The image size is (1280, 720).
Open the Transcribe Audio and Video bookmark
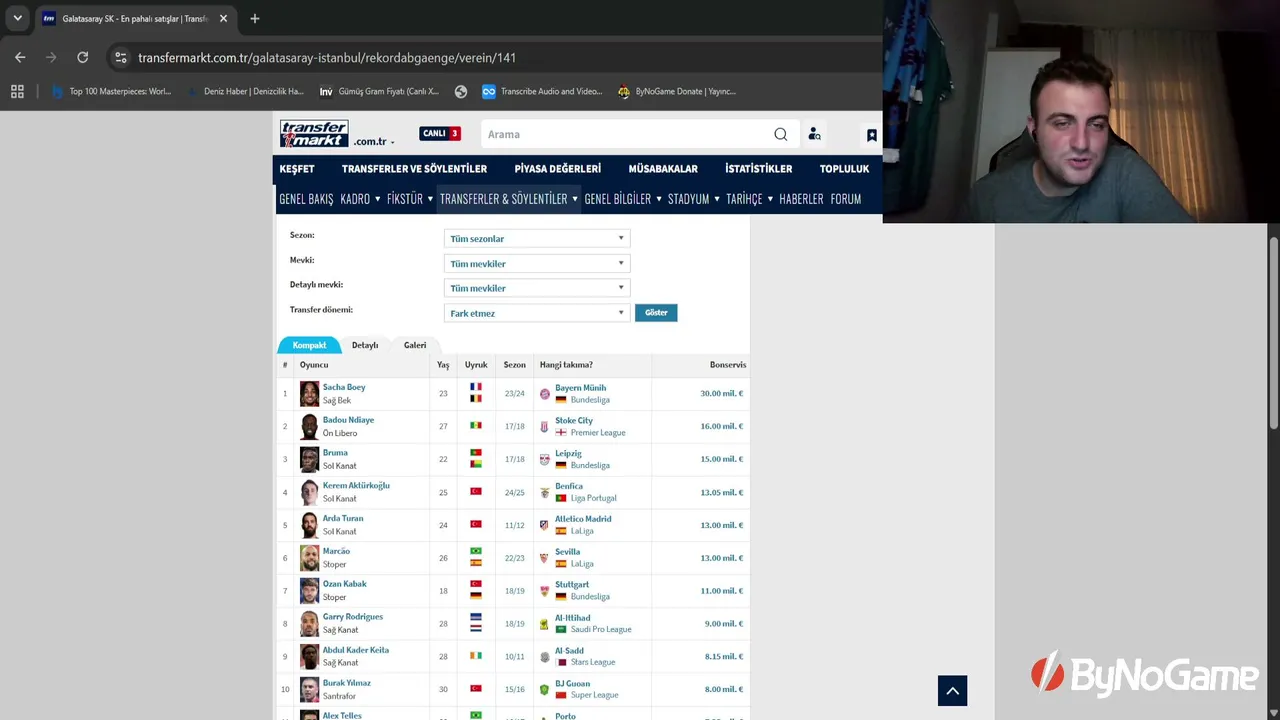click(542, 91)
